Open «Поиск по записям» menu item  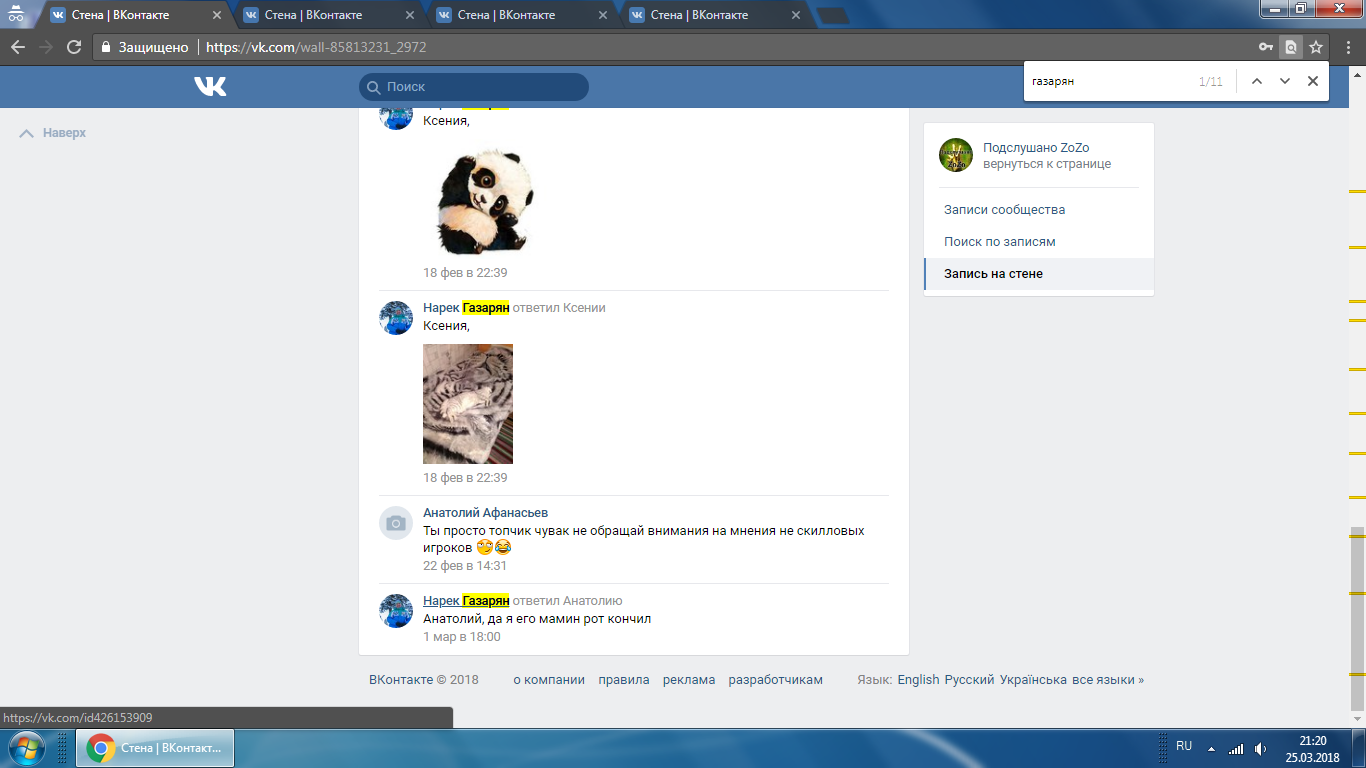click(x=999, y=242)
